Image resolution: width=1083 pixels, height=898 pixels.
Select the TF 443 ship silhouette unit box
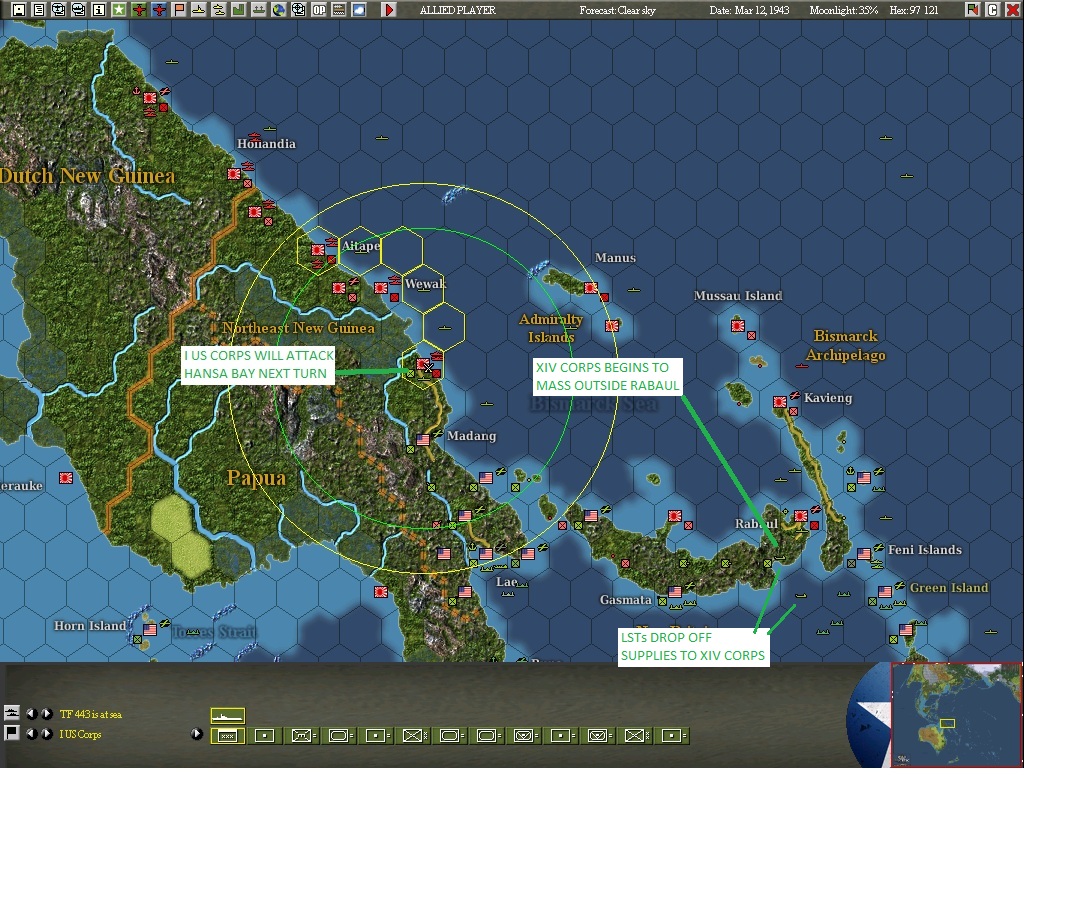(227, 716)
